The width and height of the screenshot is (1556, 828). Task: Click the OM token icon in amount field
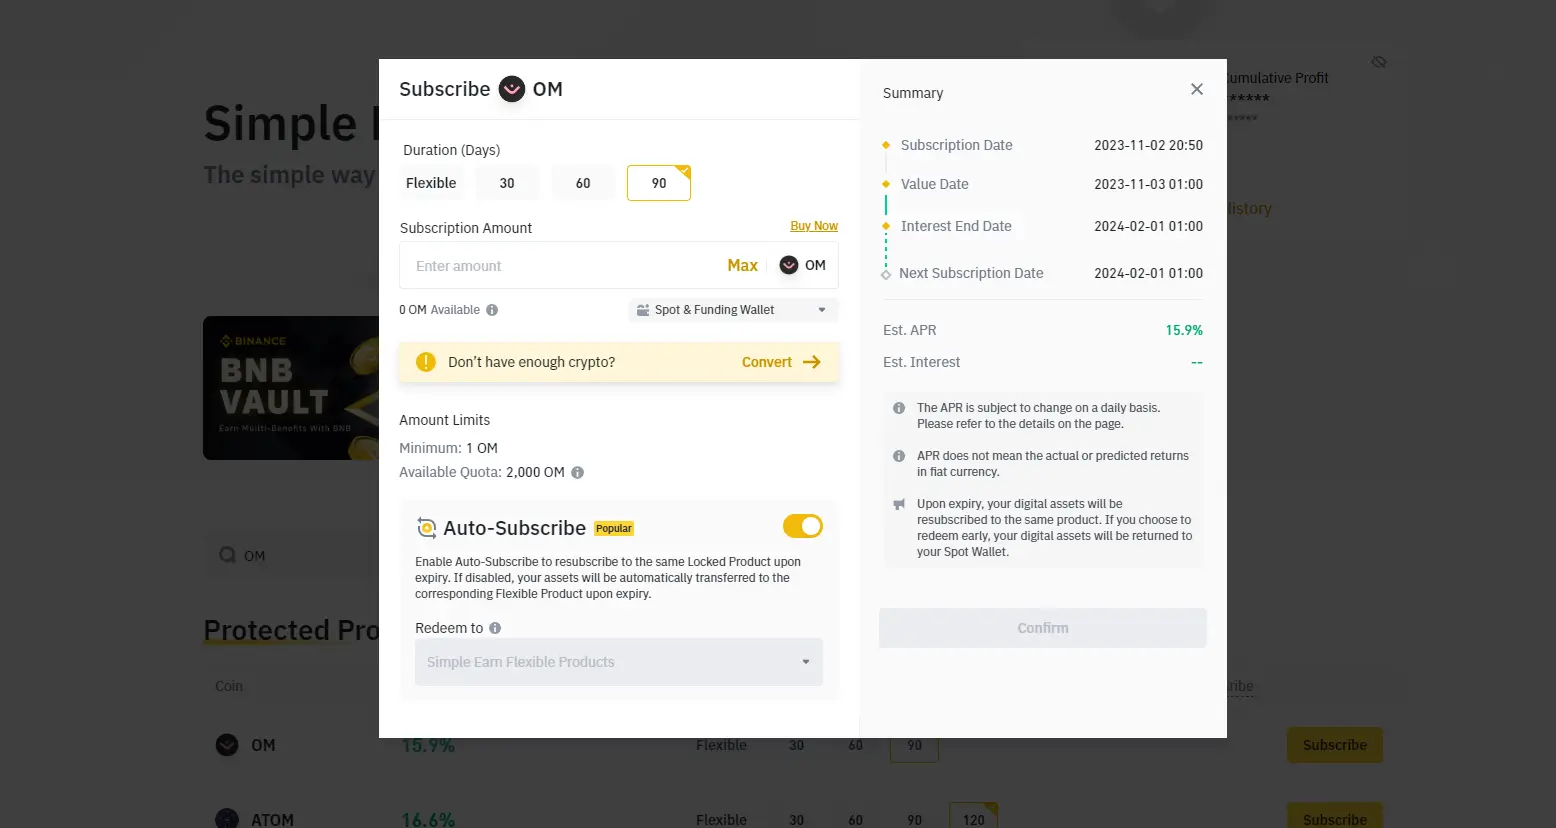[789, 265]
